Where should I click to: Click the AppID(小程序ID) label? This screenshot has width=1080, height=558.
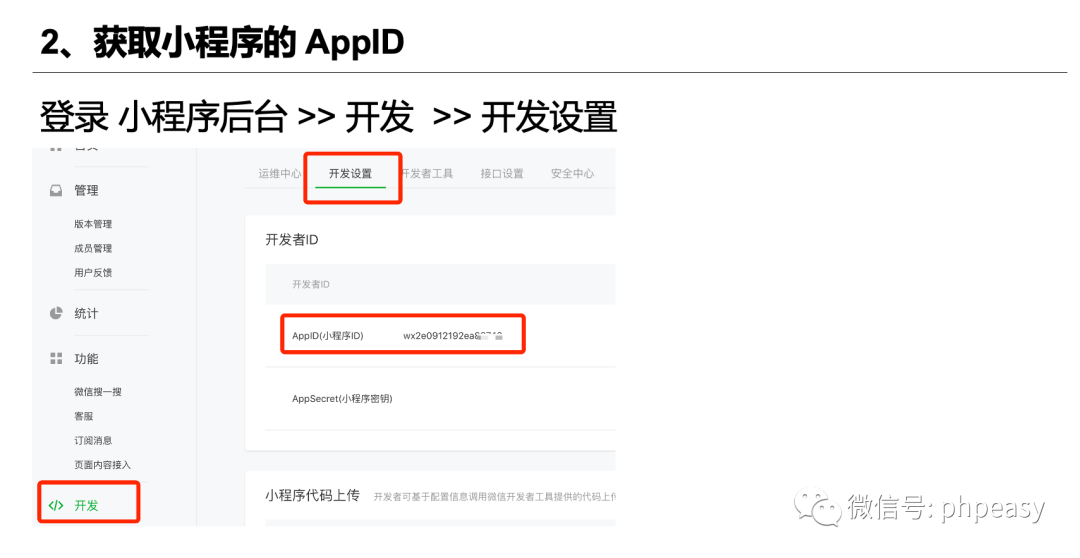pyautogui.click(x=328, y=336)
